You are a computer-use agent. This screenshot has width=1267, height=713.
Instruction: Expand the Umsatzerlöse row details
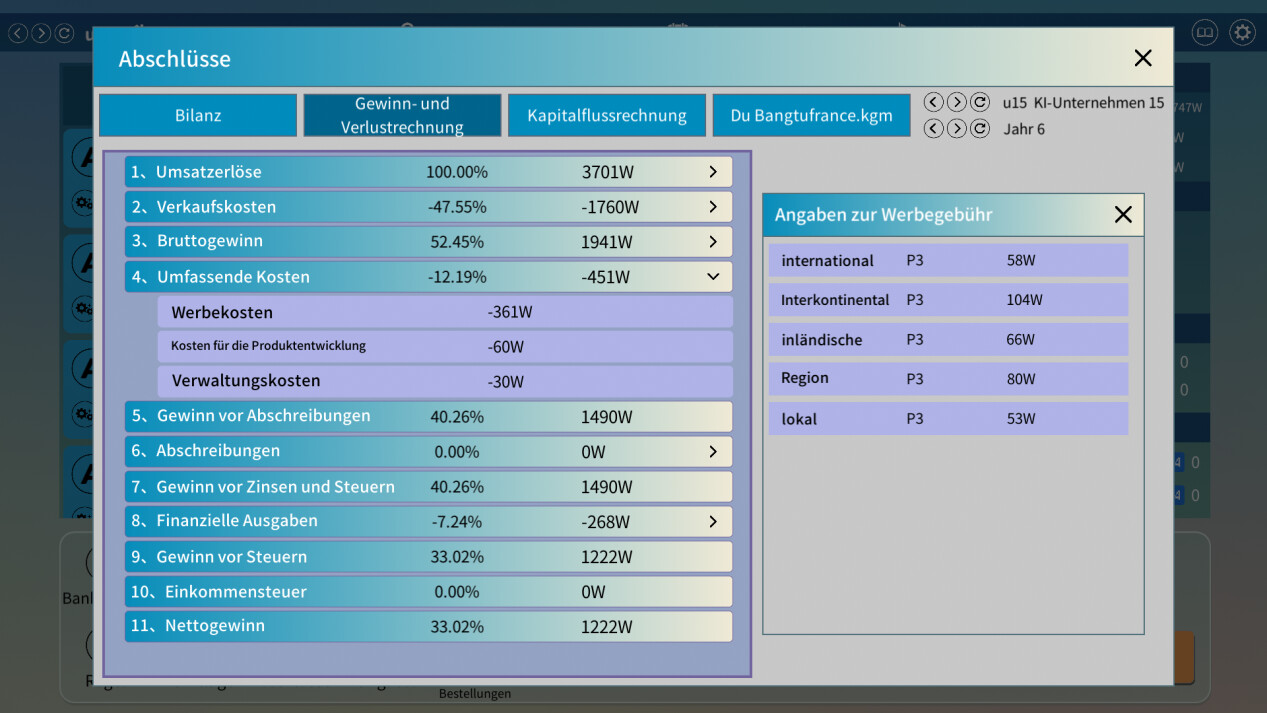point(713,172)
